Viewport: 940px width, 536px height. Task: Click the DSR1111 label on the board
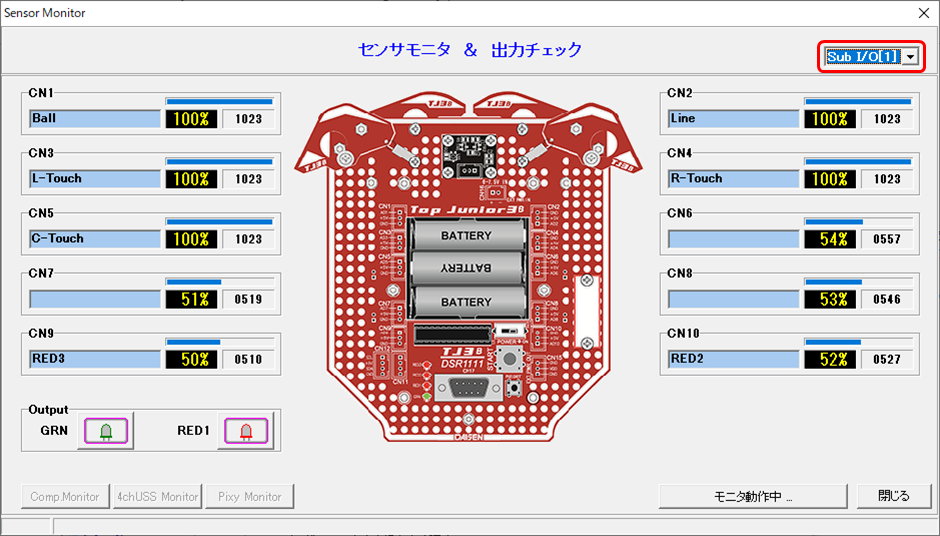click(462, 364)
